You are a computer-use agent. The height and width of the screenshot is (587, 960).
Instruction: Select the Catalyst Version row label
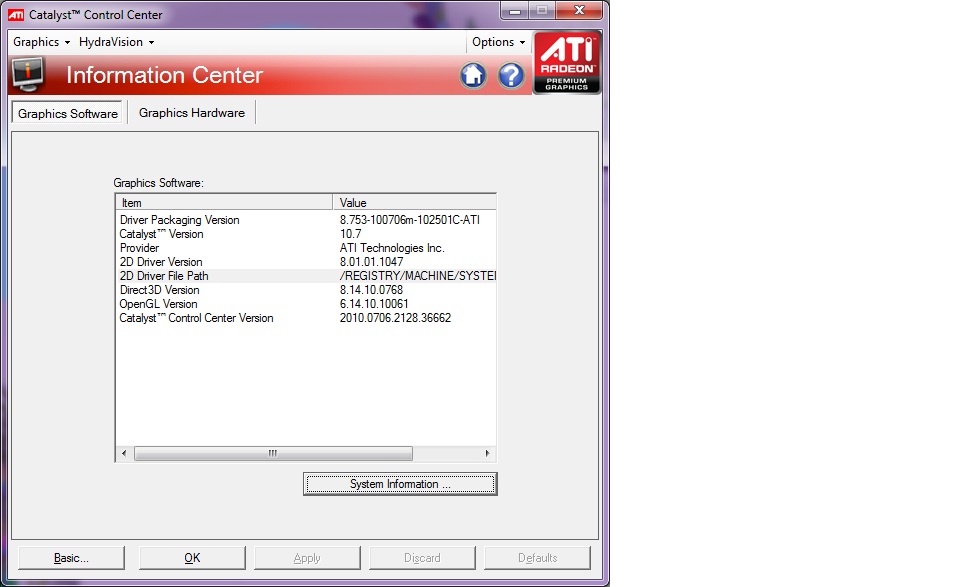coord(162,234)
